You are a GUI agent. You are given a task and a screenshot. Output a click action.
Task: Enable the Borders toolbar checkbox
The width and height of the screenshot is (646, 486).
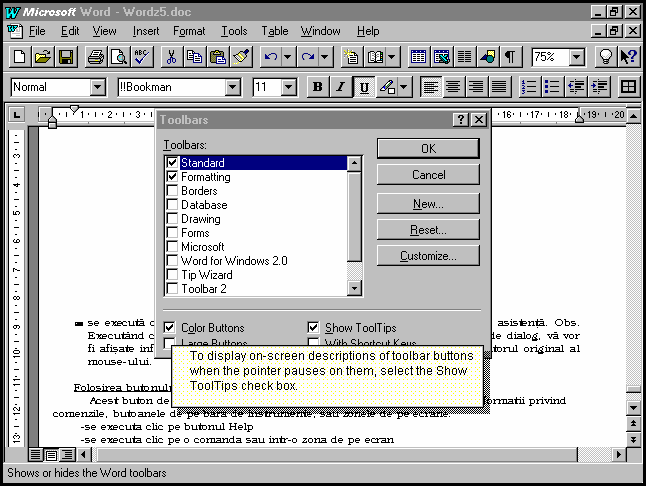pos(172,190)
